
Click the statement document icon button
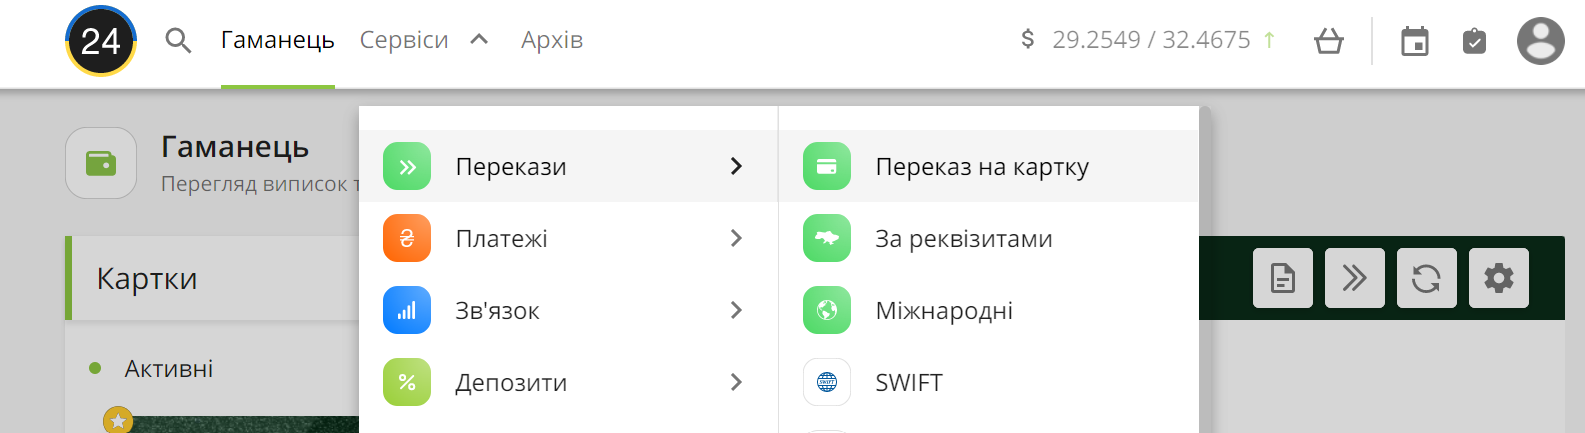tap(1283, 278)
